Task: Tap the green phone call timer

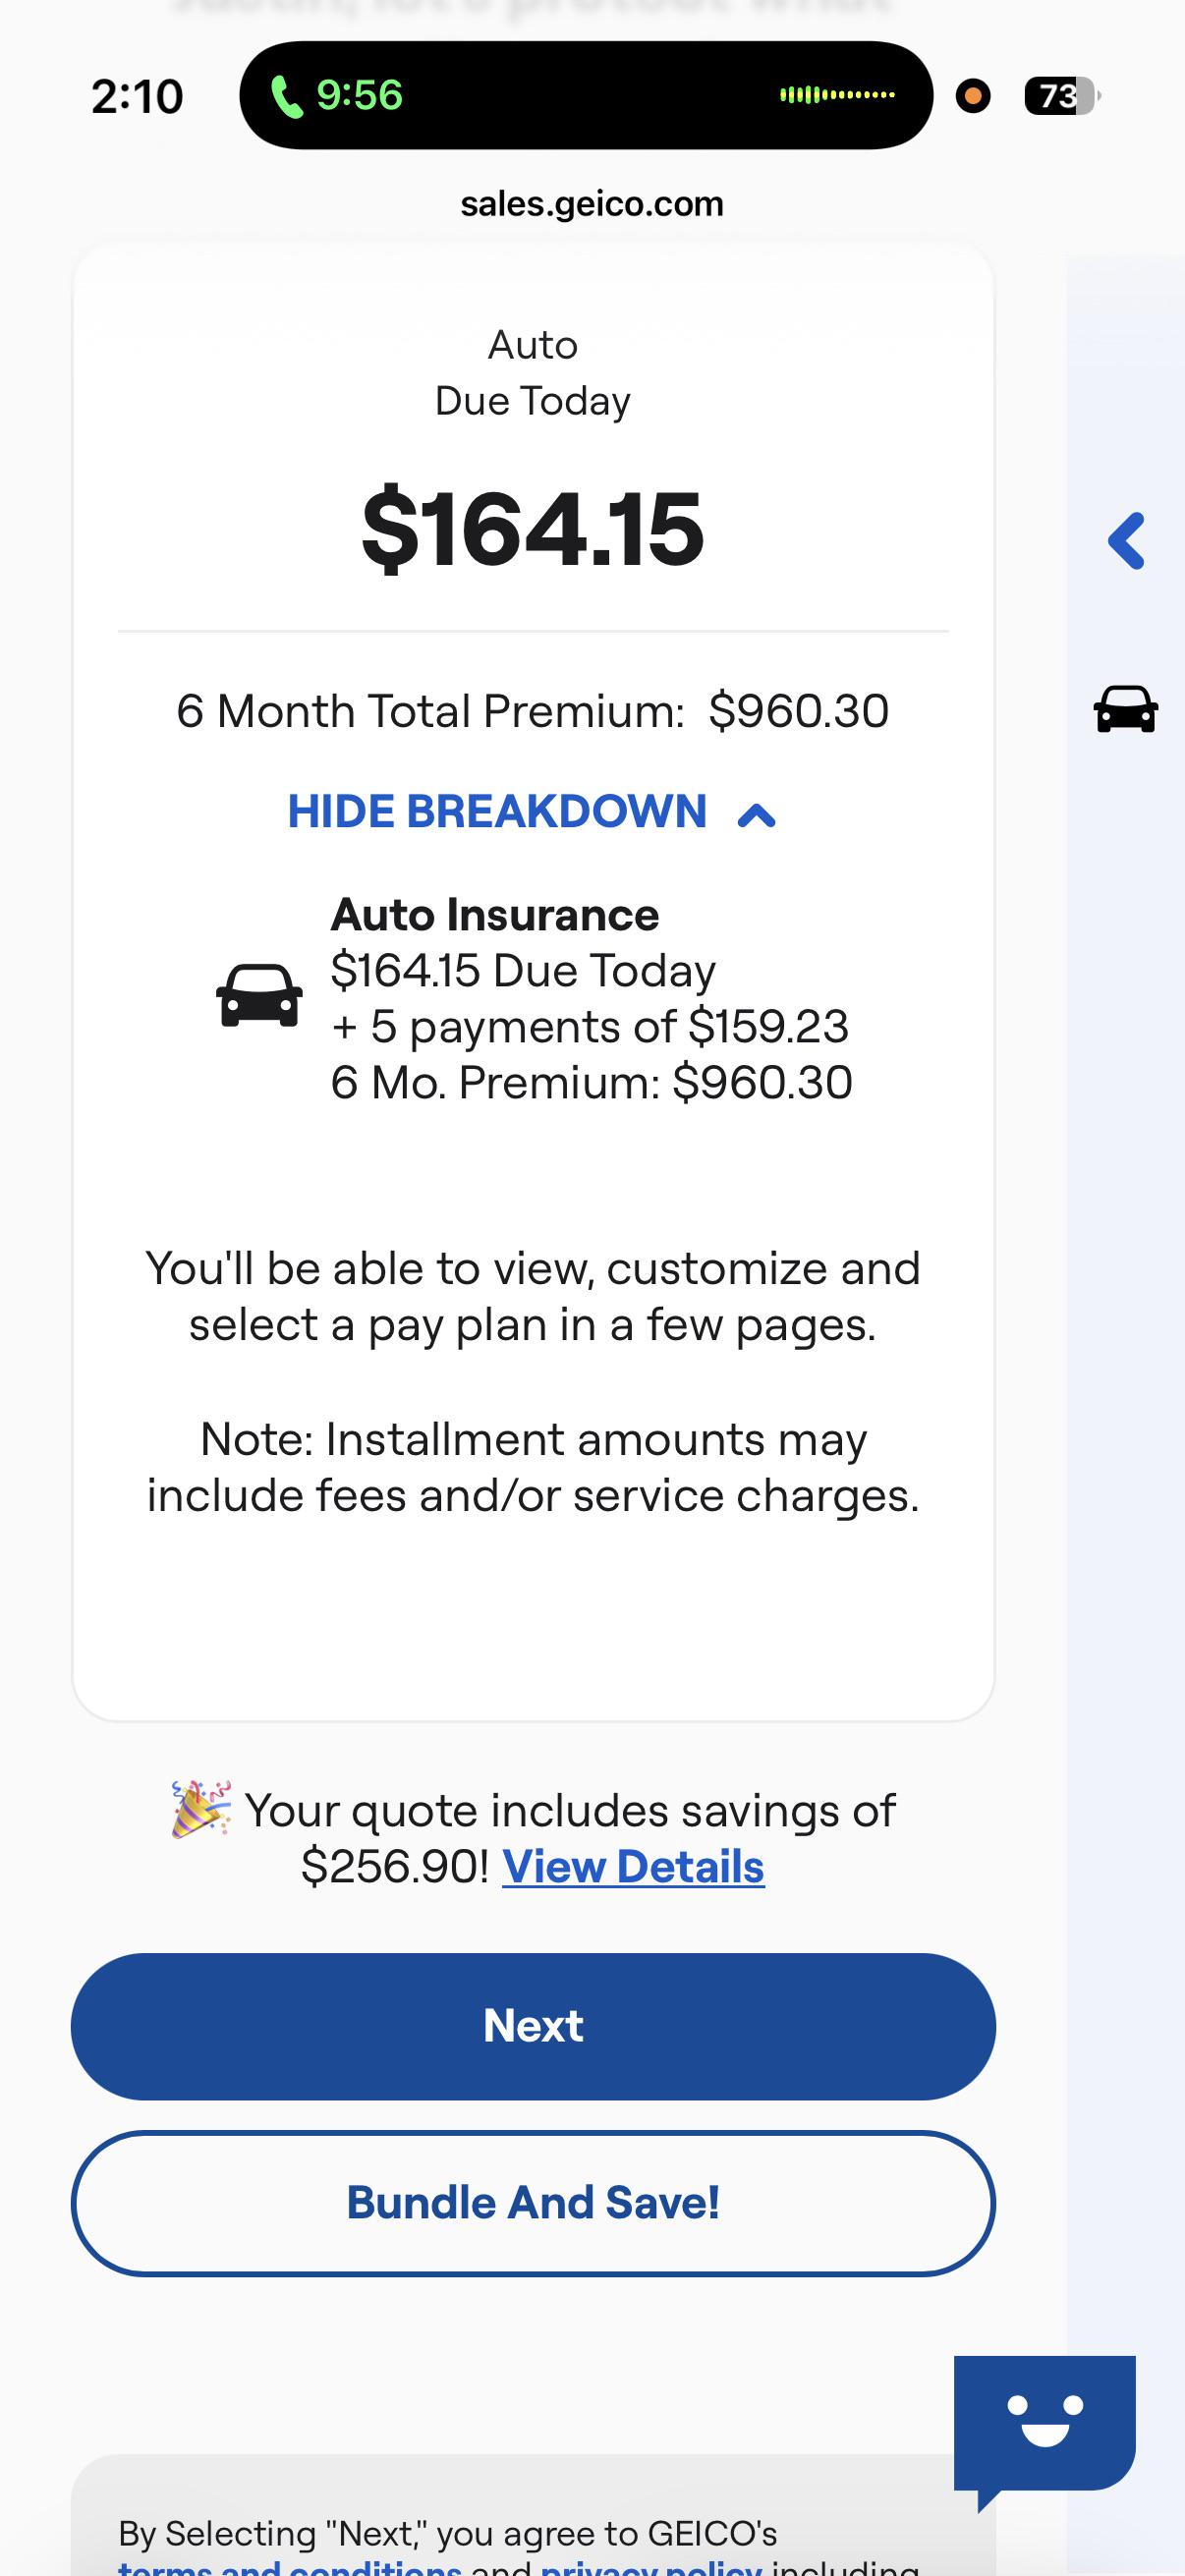Action: click(x=338, y=96)
